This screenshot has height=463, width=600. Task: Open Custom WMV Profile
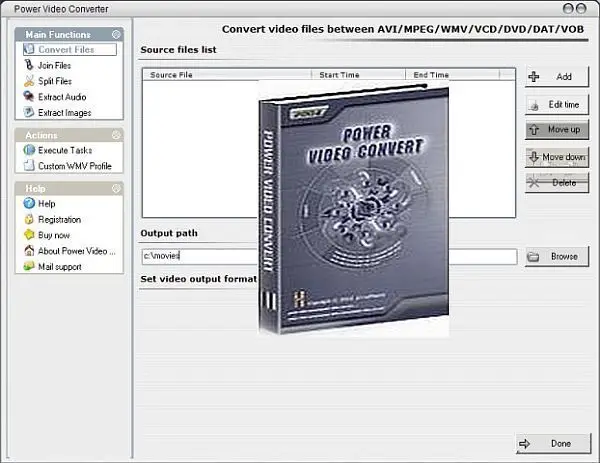[75, 166]
